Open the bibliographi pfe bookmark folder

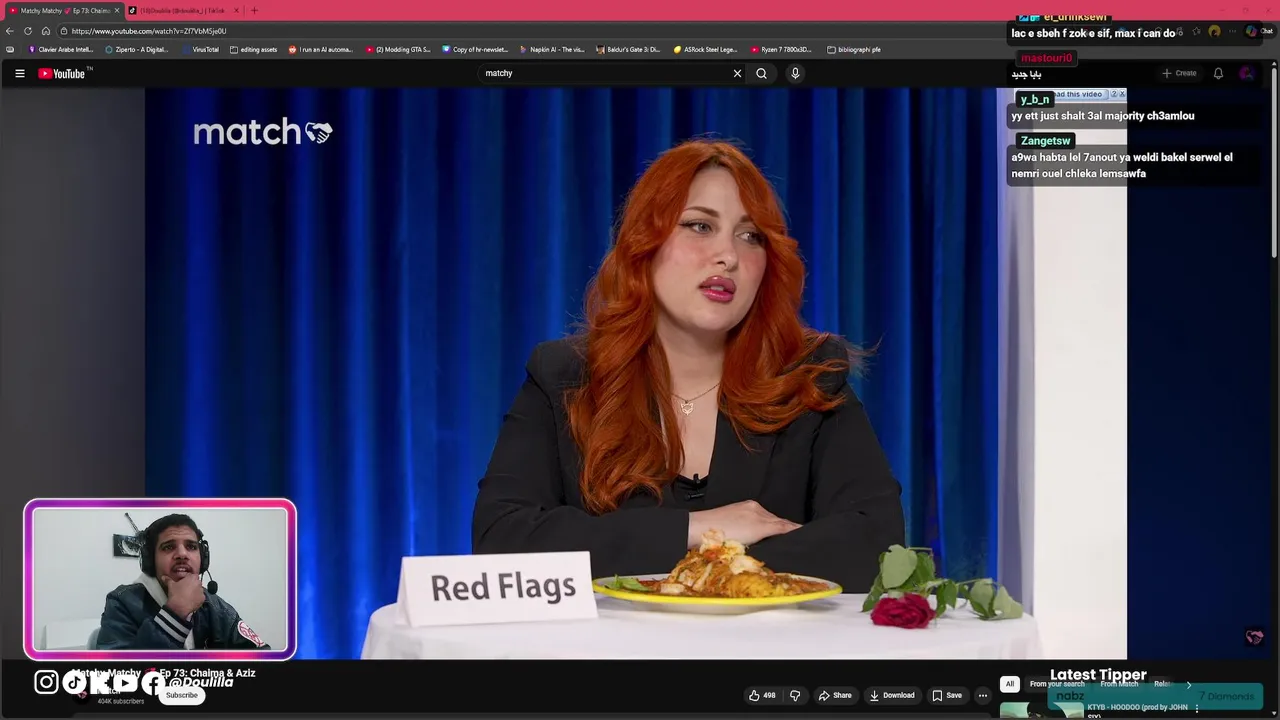854,49
